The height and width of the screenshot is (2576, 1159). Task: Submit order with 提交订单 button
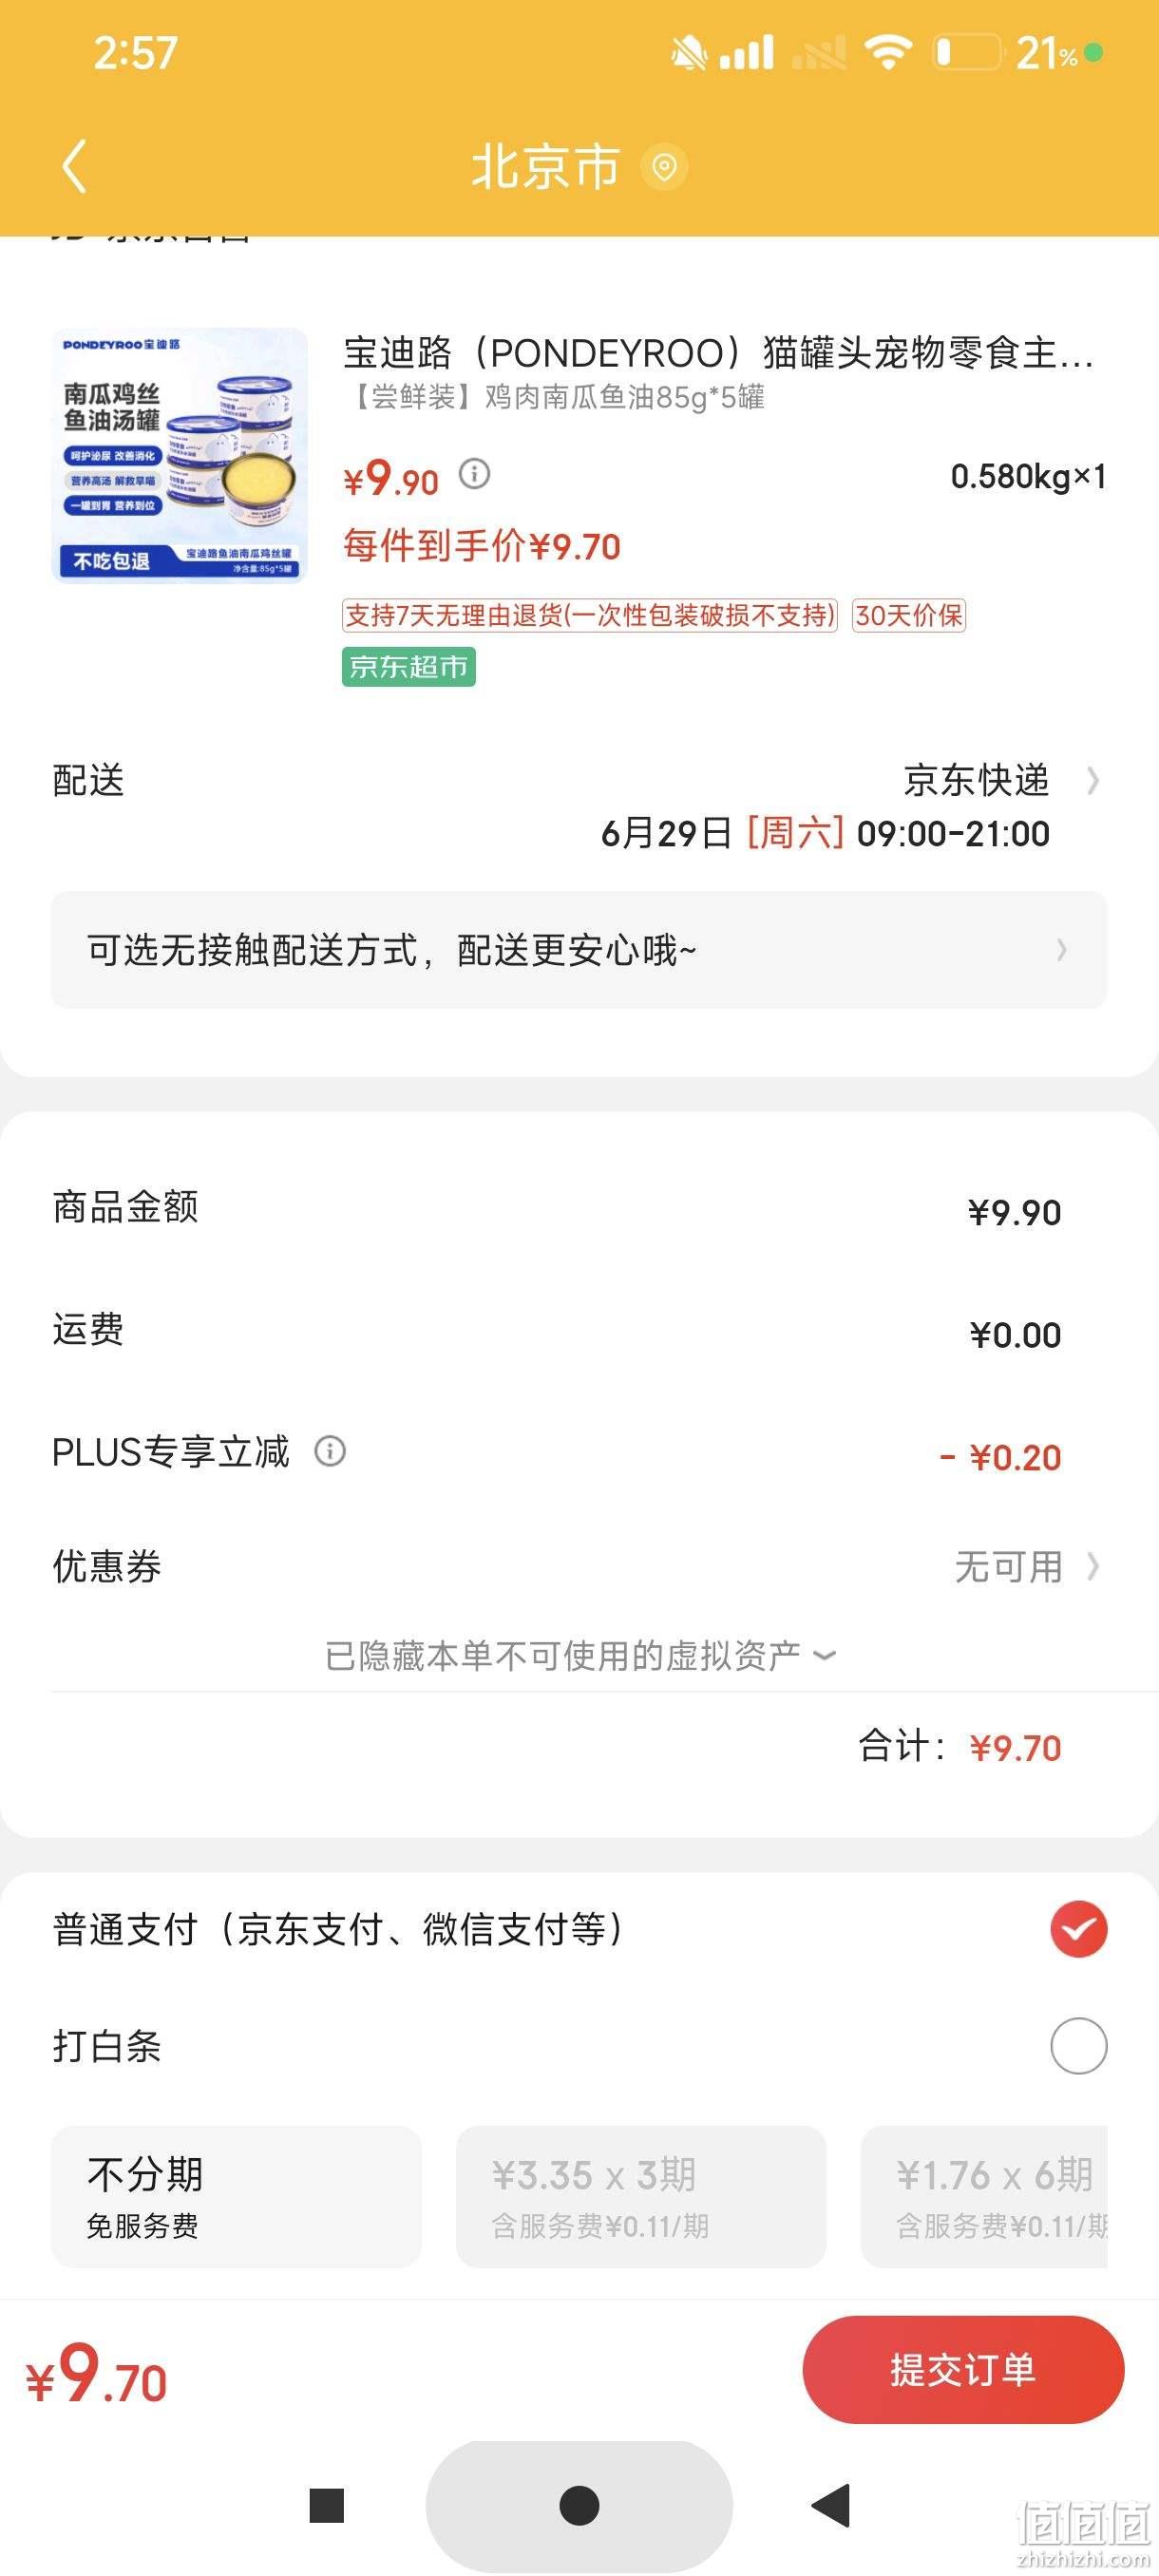963,2370
